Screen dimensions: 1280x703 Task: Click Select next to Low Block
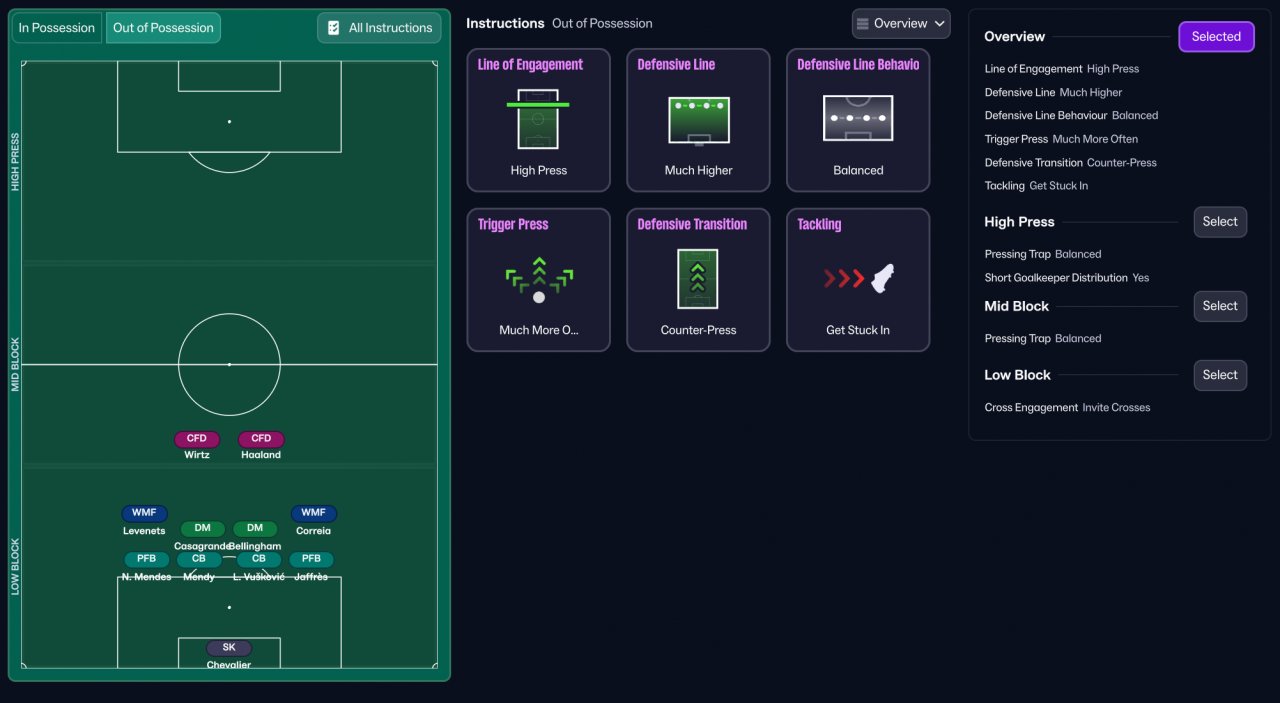click(1220, 375)
